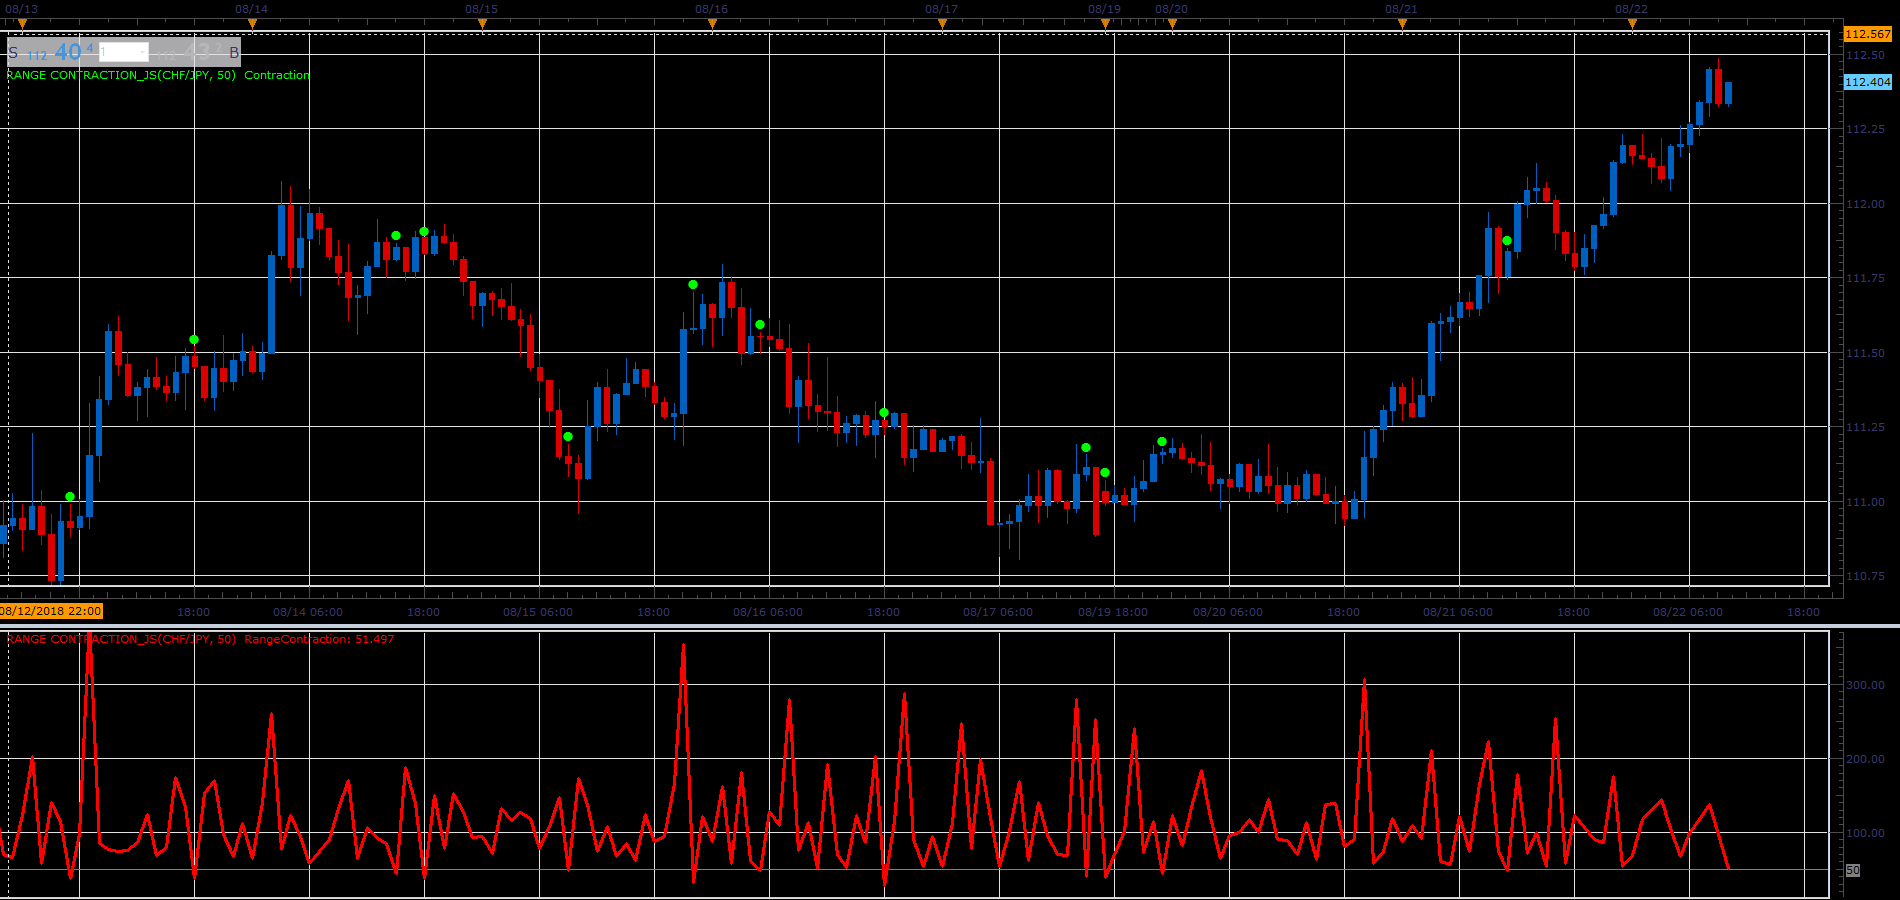1900x900 pixels.
Task: Select the green contraction dot near 112.00 on 08/21
Action: 1507,241
